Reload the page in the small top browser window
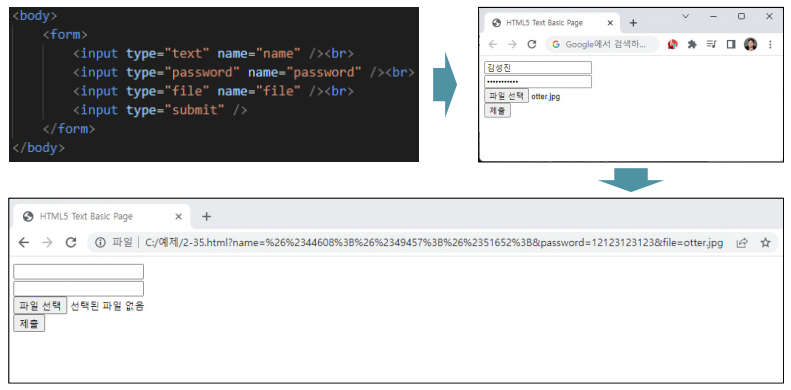This screenshot has height=390, width=791. click(531, 44)
